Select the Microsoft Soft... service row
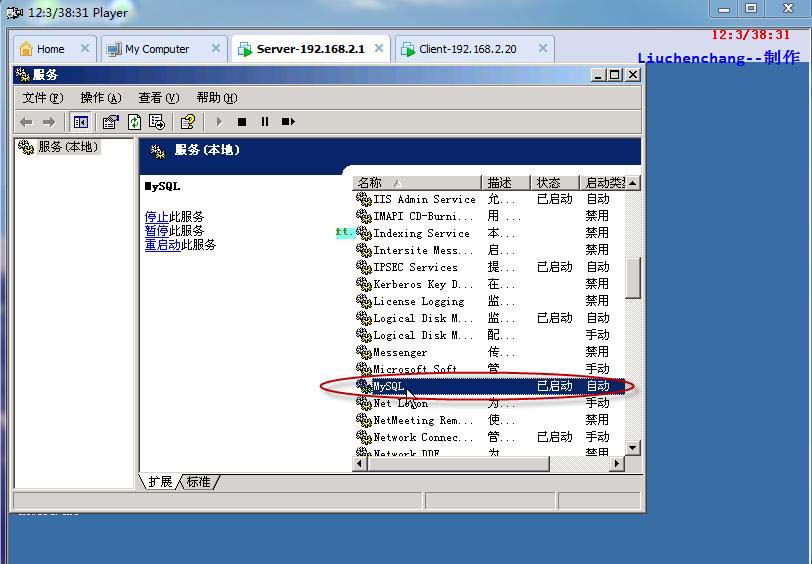812x564 pixels. click(489, 369)
